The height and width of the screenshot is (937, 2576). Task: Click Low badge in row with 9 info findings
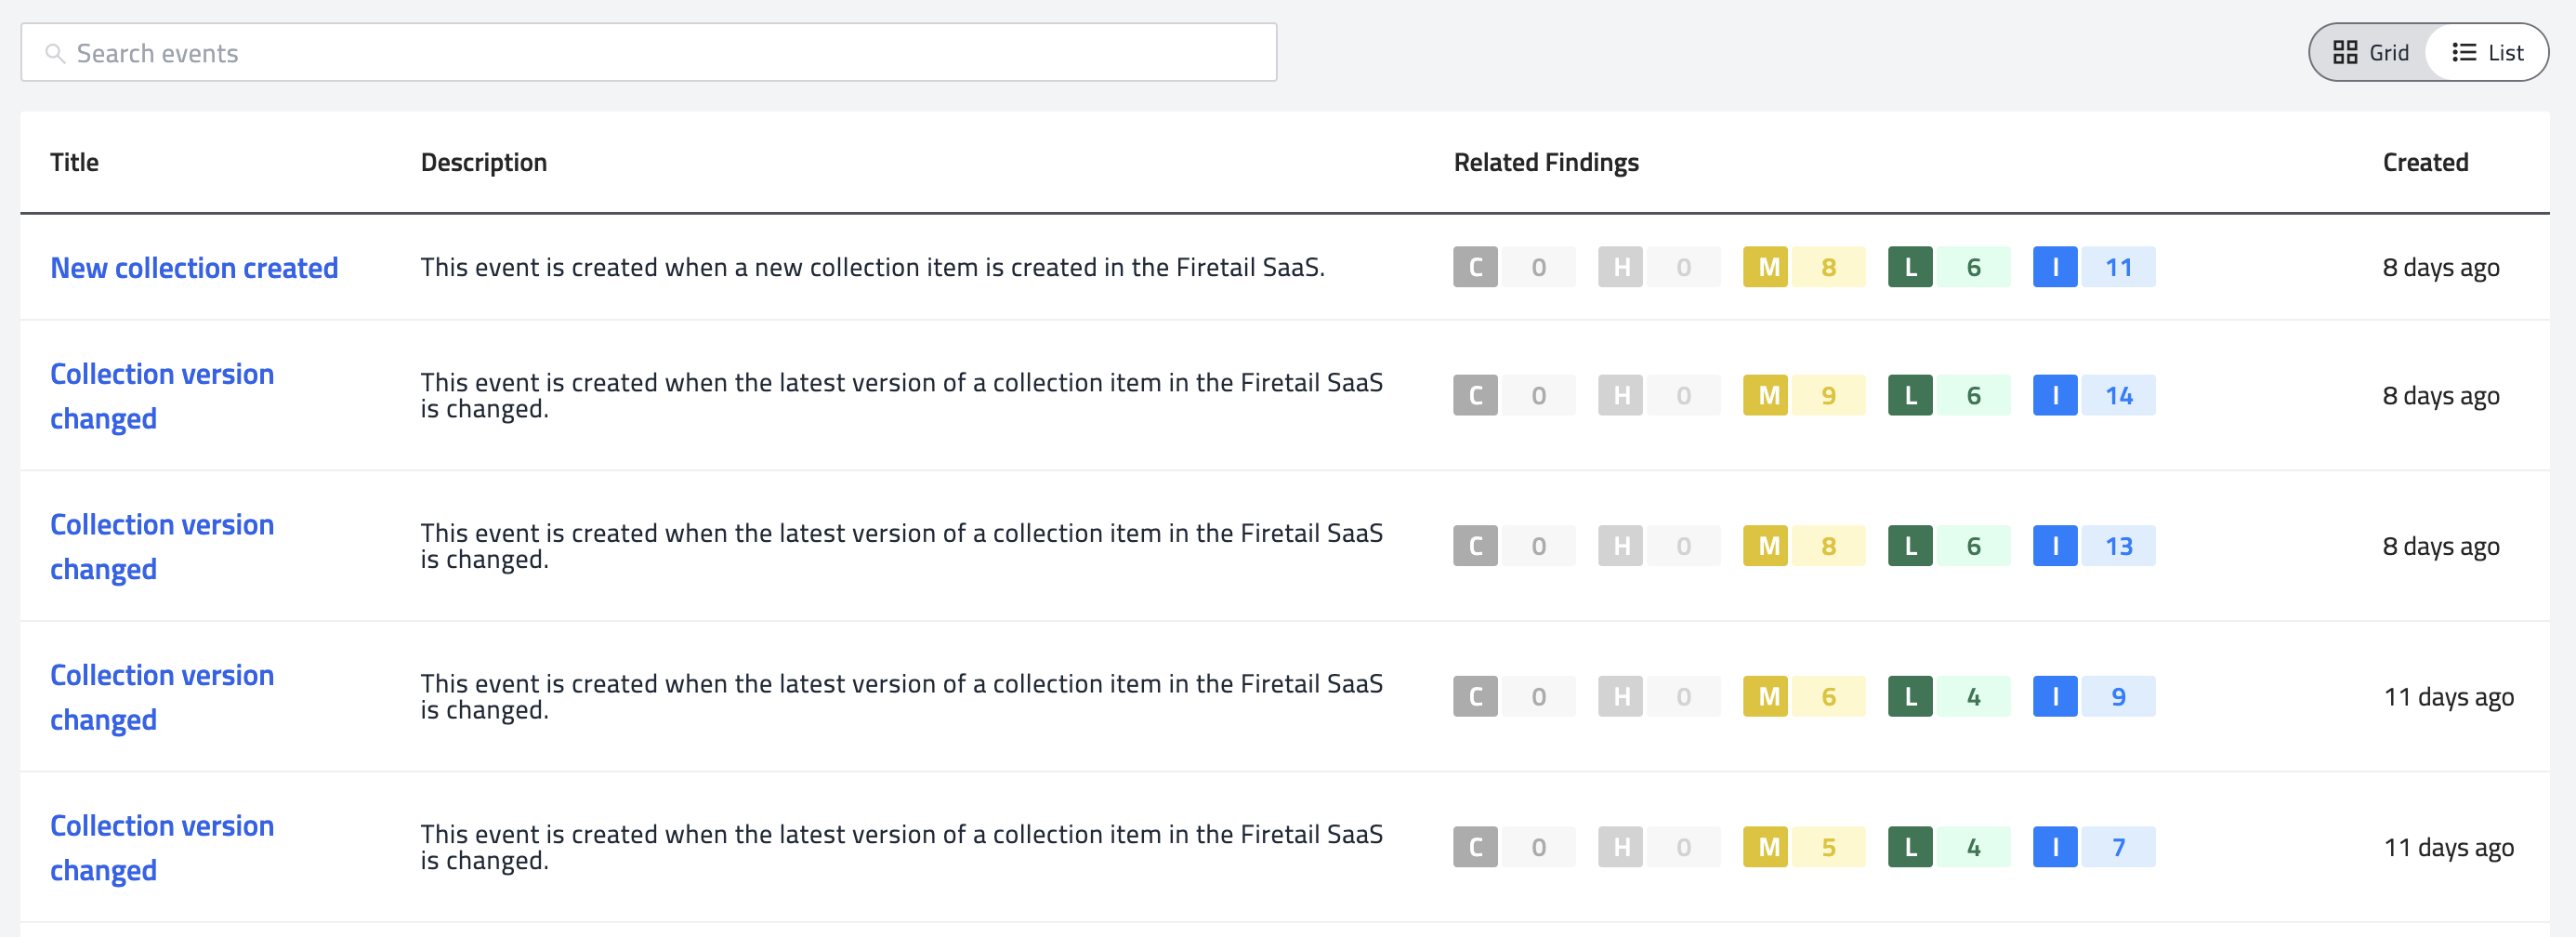pos(1949,697)
